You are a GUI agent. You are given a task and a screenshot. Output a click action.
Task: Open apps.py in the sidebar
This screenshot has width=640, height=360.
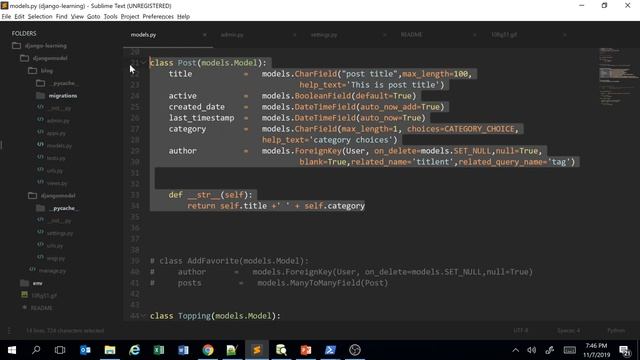click(x=56, y=133)
